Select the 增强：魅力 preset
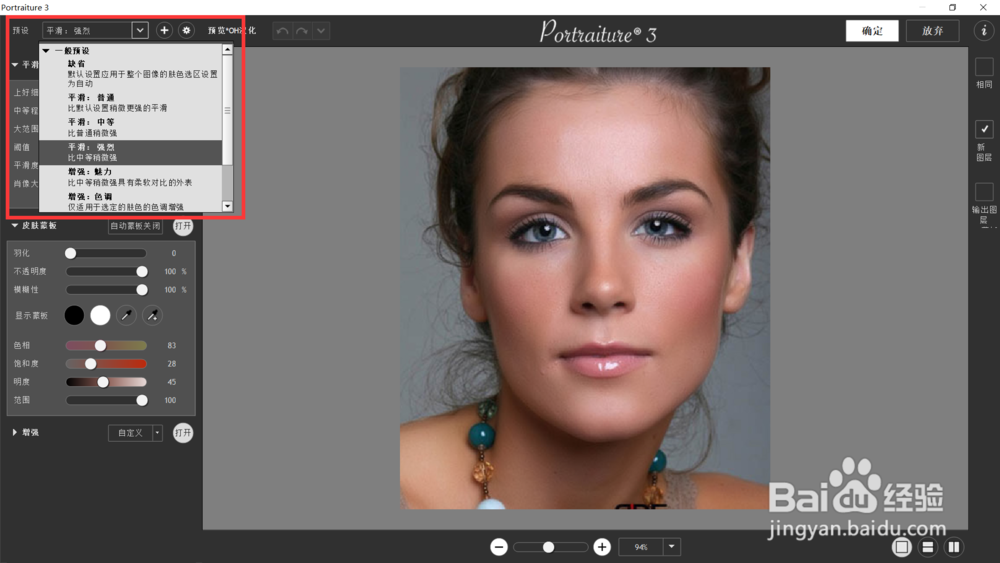This screenshot has width=1000, height=563. point(131,177)
